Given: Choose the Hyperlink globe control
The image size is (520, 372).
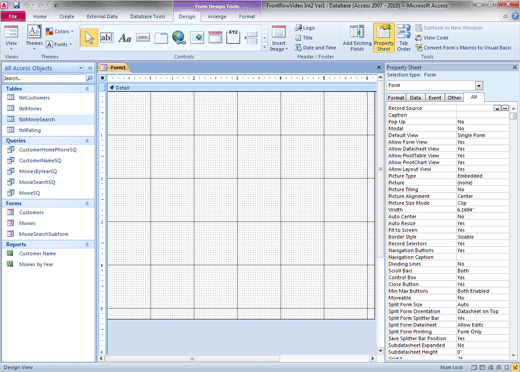Looking at the screenshot, I should click(179, 37).
